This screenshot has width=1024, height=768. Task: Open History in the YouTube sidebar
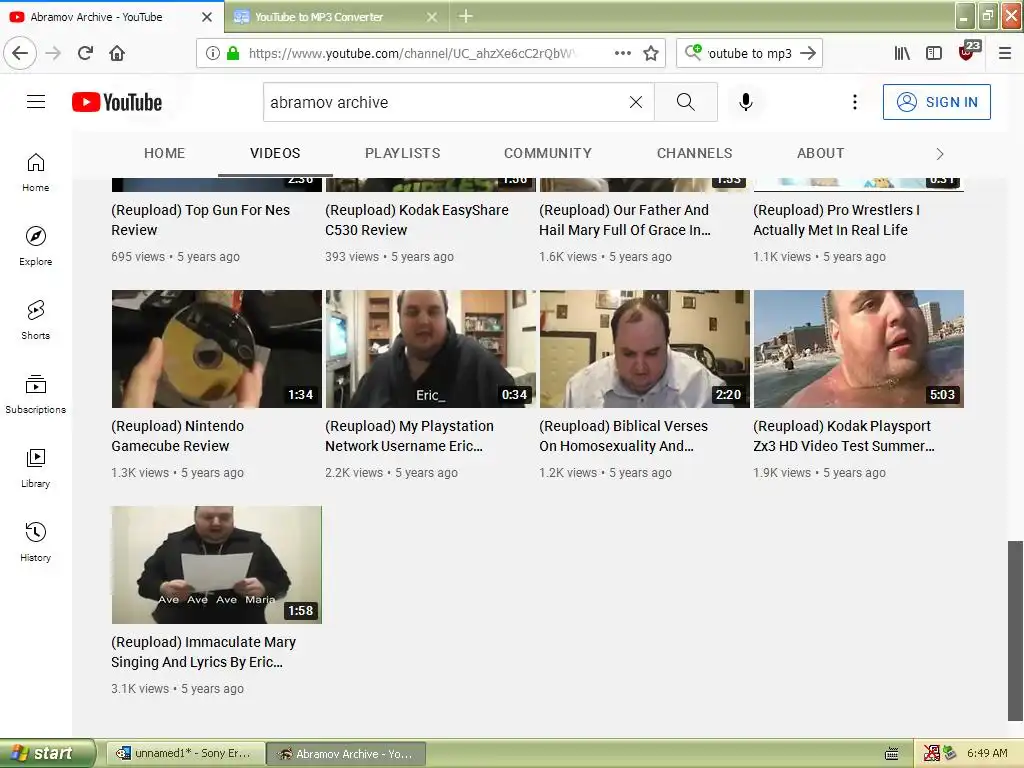(36, 542)
